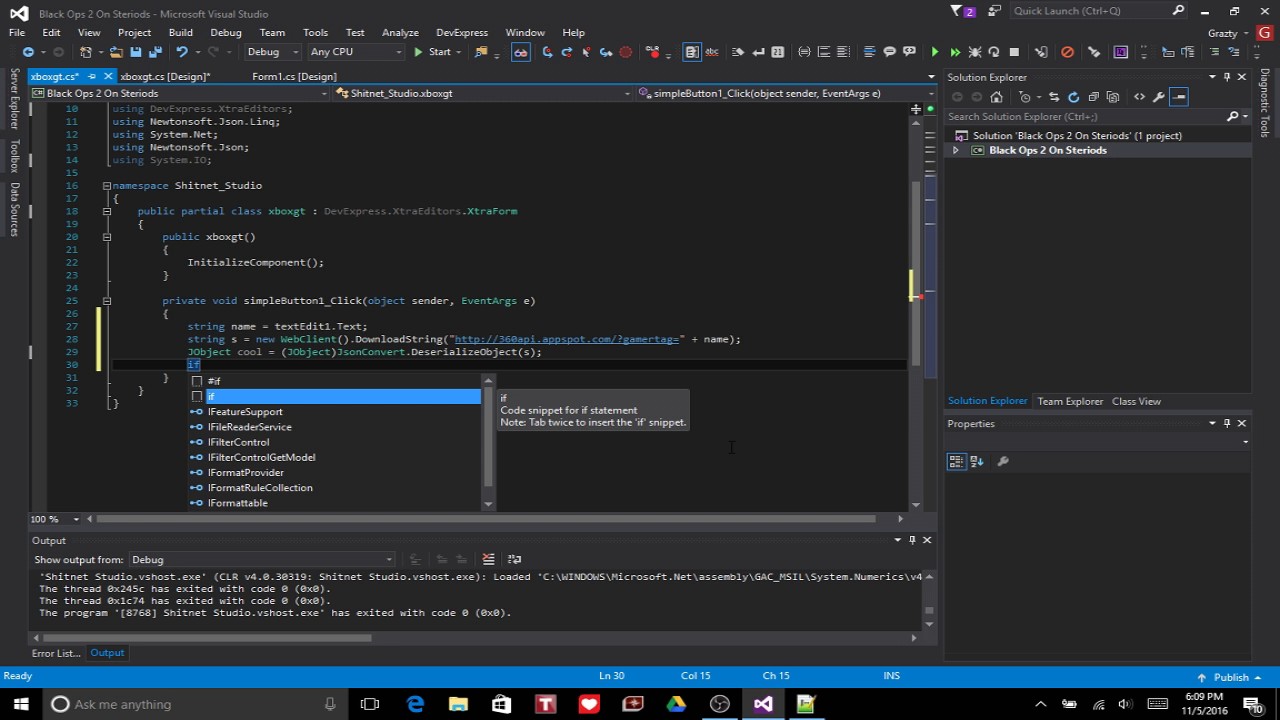Switch to the xboxgt.cs [Design]* tab
1280x720 pixels.
(165, 76)
